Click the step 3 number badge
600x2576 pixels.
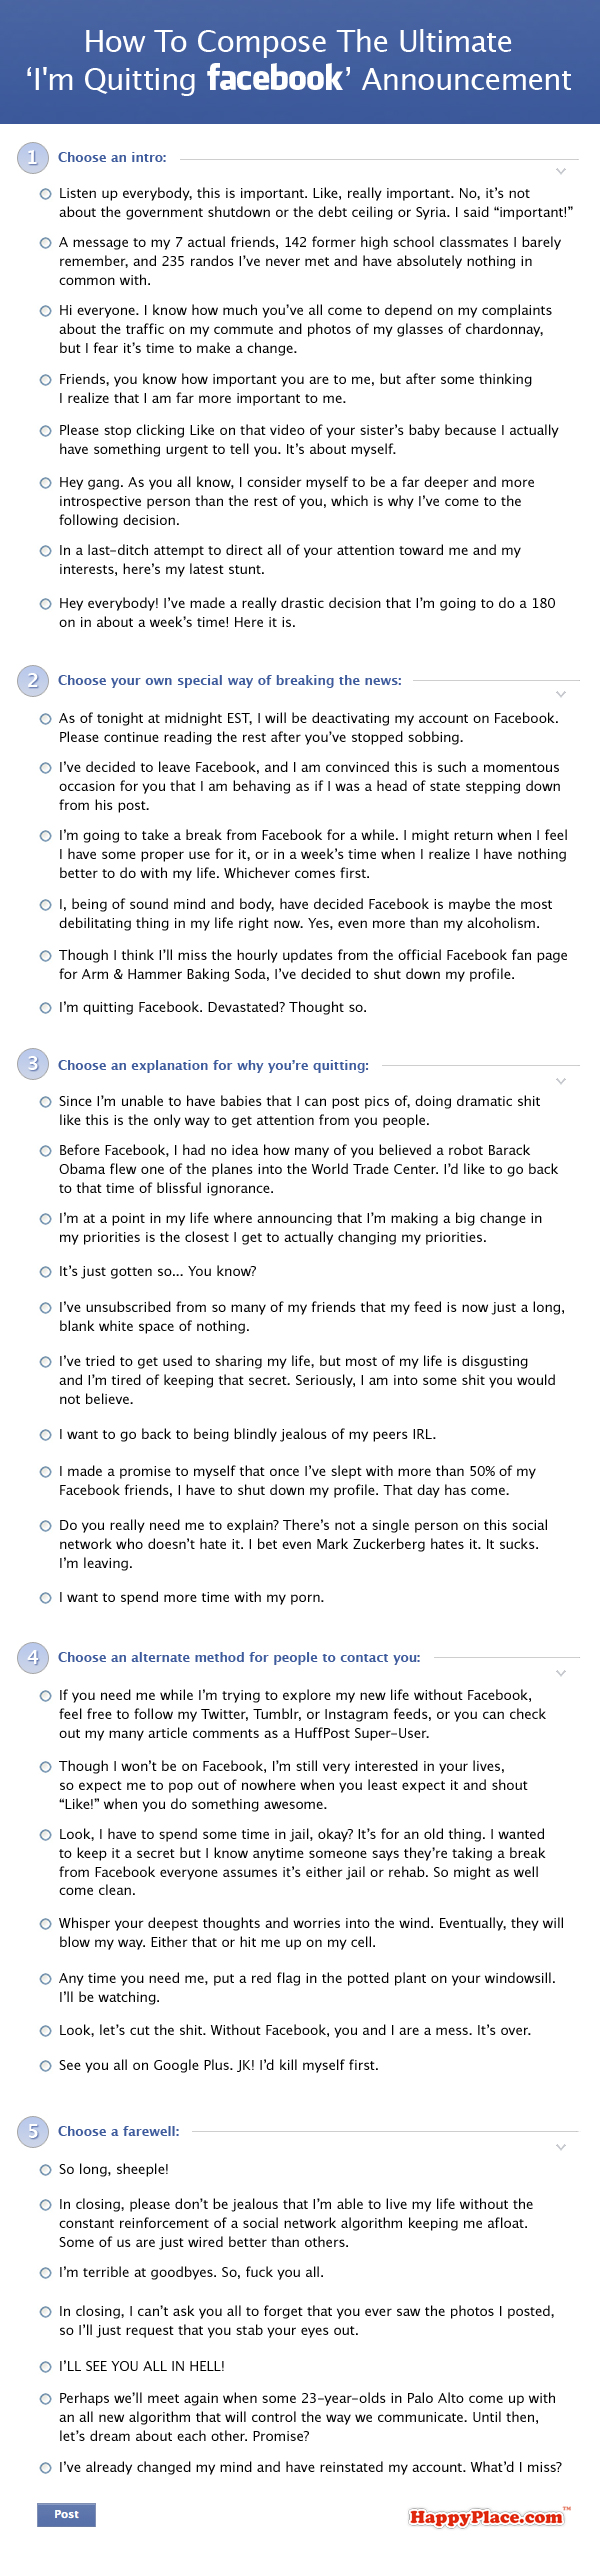[32, 1064]
